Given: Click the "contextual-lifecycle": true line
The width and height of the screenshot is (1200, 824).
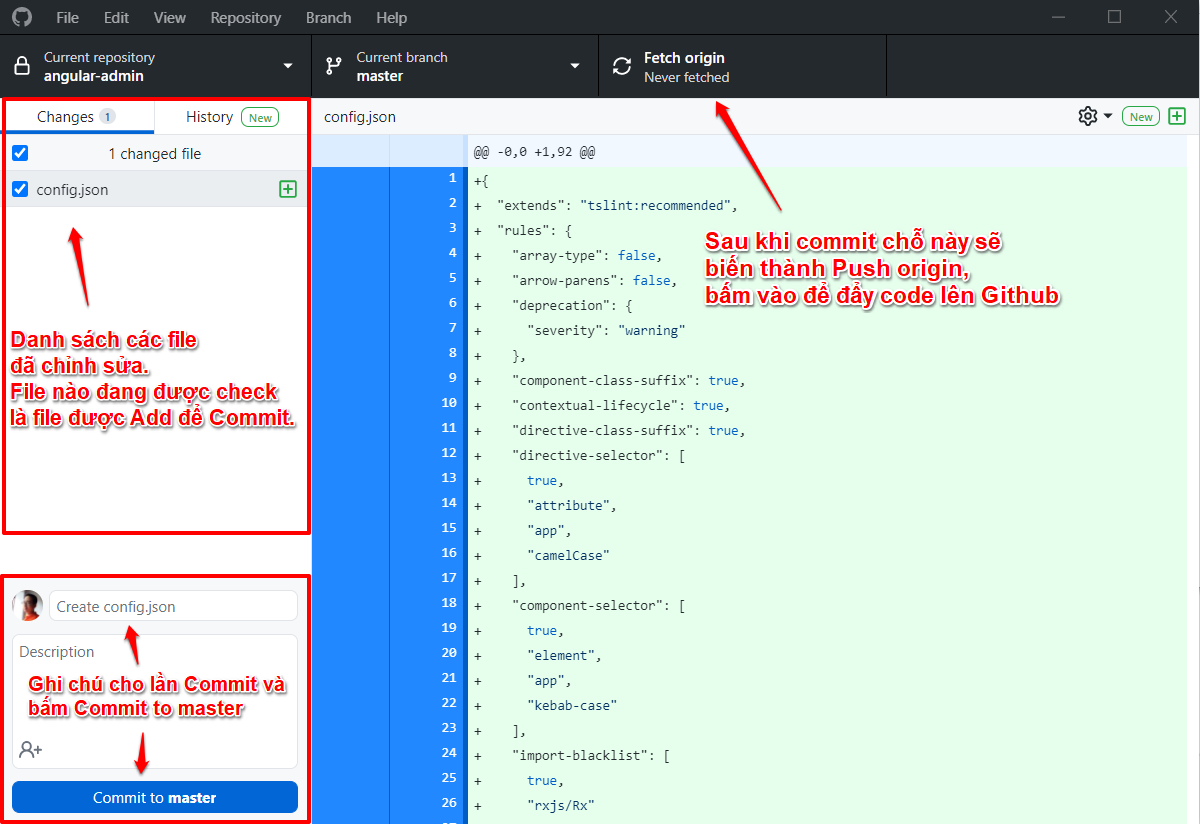Looking at the screenshot, I should pyautogui.click(x=621, y=405).
